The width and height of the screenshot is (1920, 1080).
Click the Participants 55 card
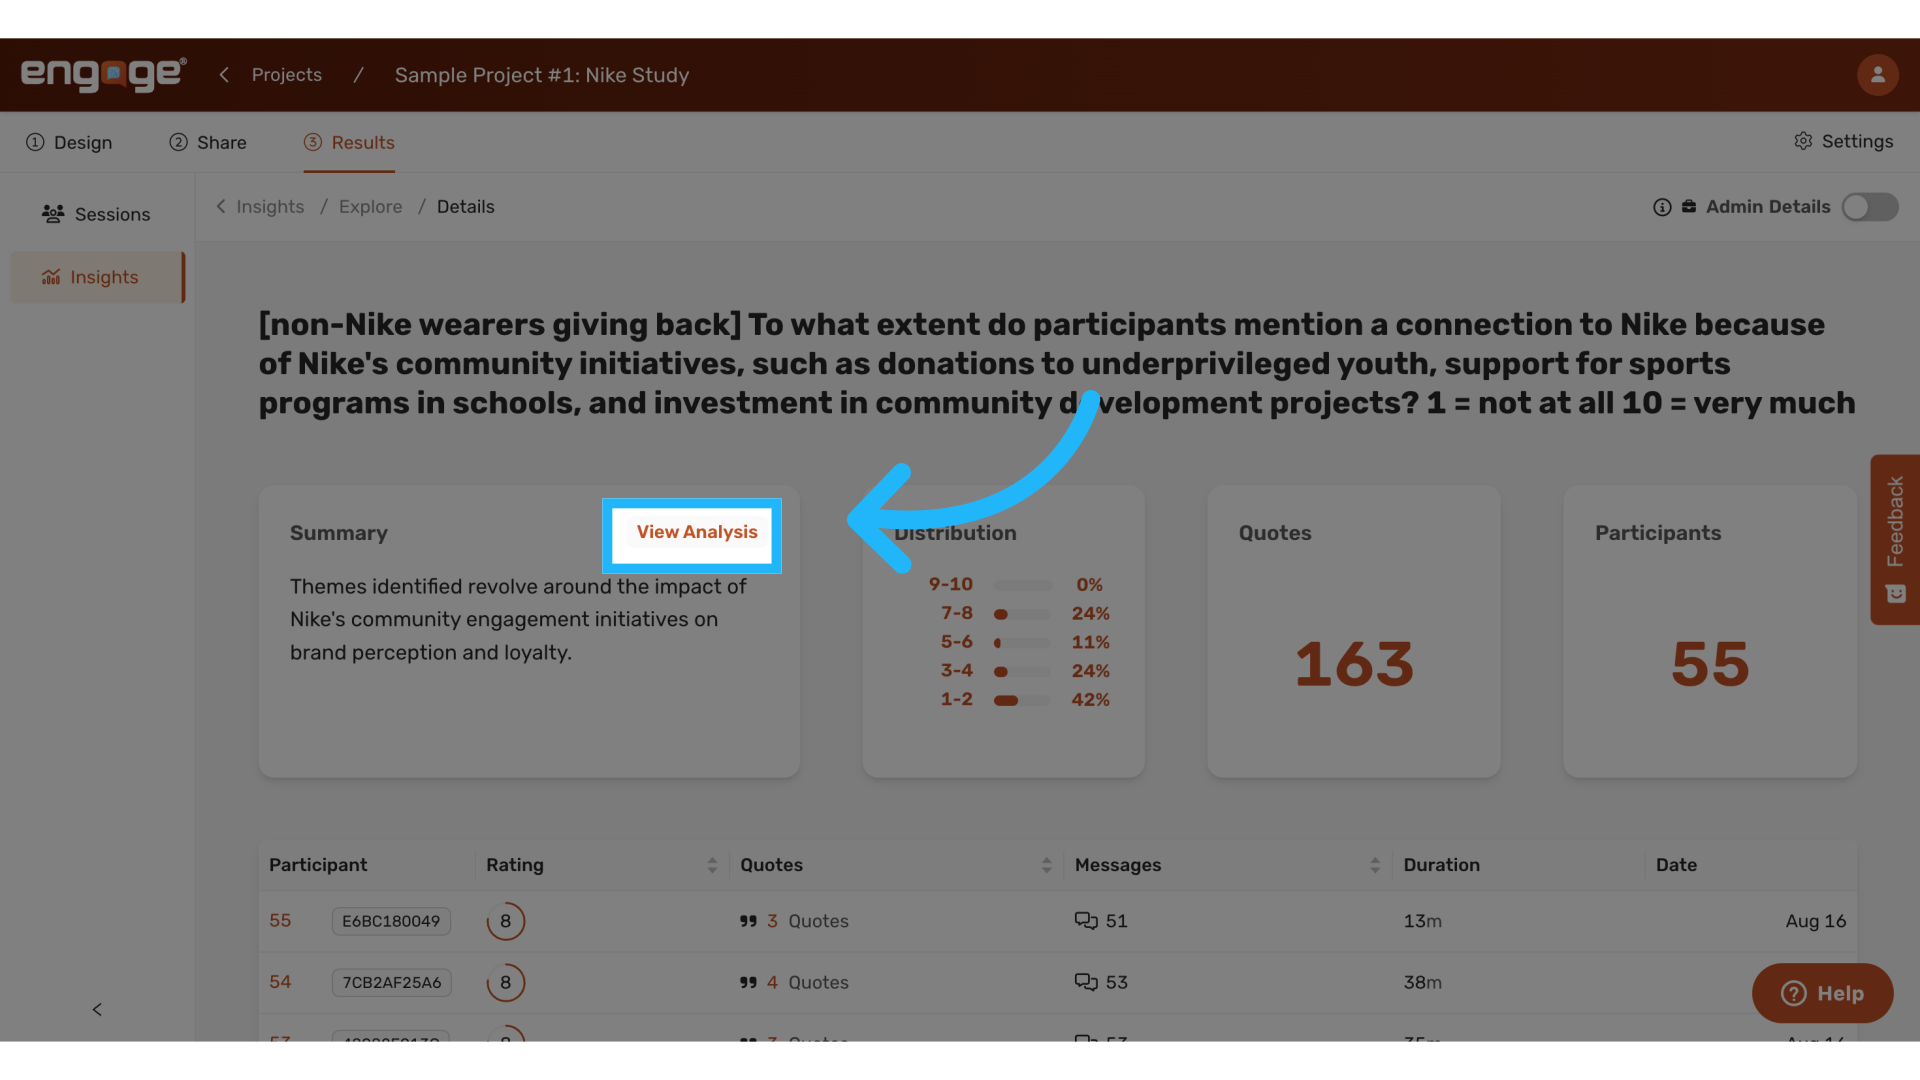tap(1710, 632)
